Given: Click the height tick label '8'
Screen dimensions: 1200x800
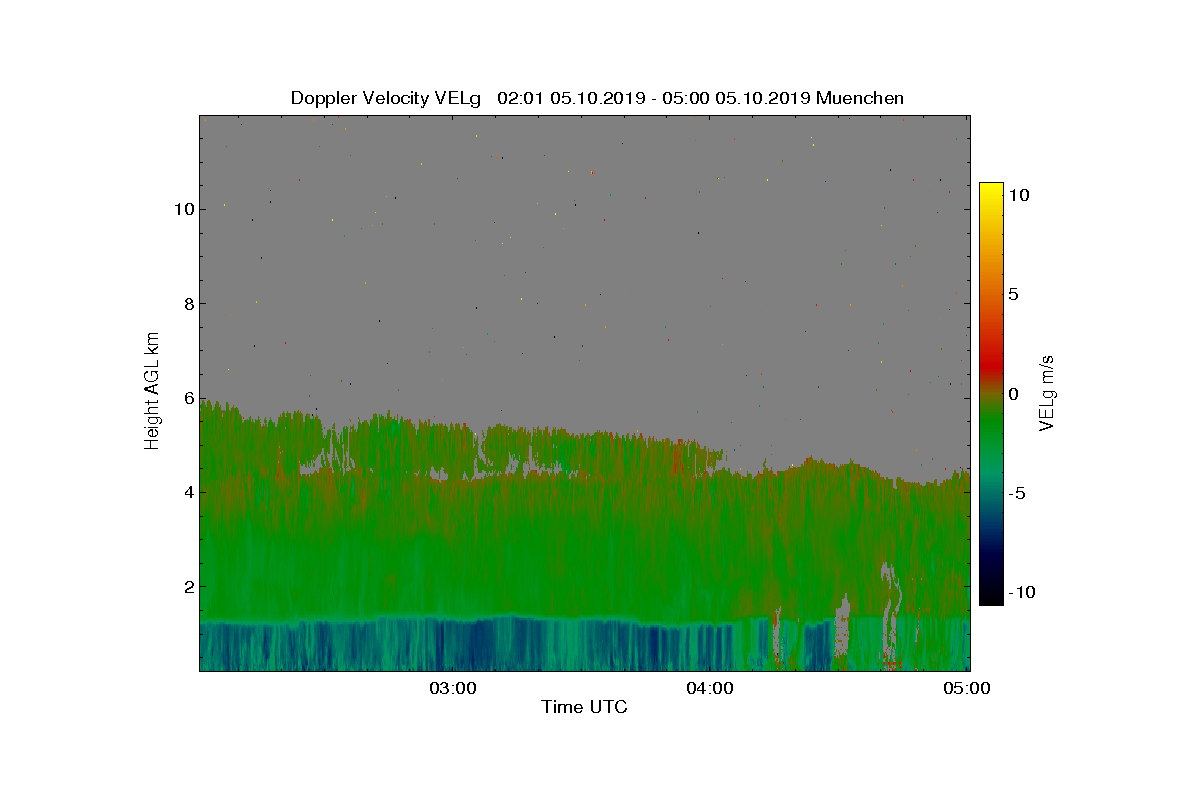Looking at the screenshot, I should [x=188, y=303].
